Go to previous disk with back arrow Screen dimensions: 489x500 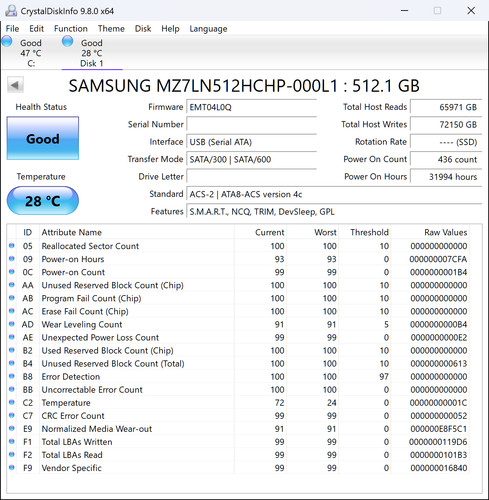(15, 85)
